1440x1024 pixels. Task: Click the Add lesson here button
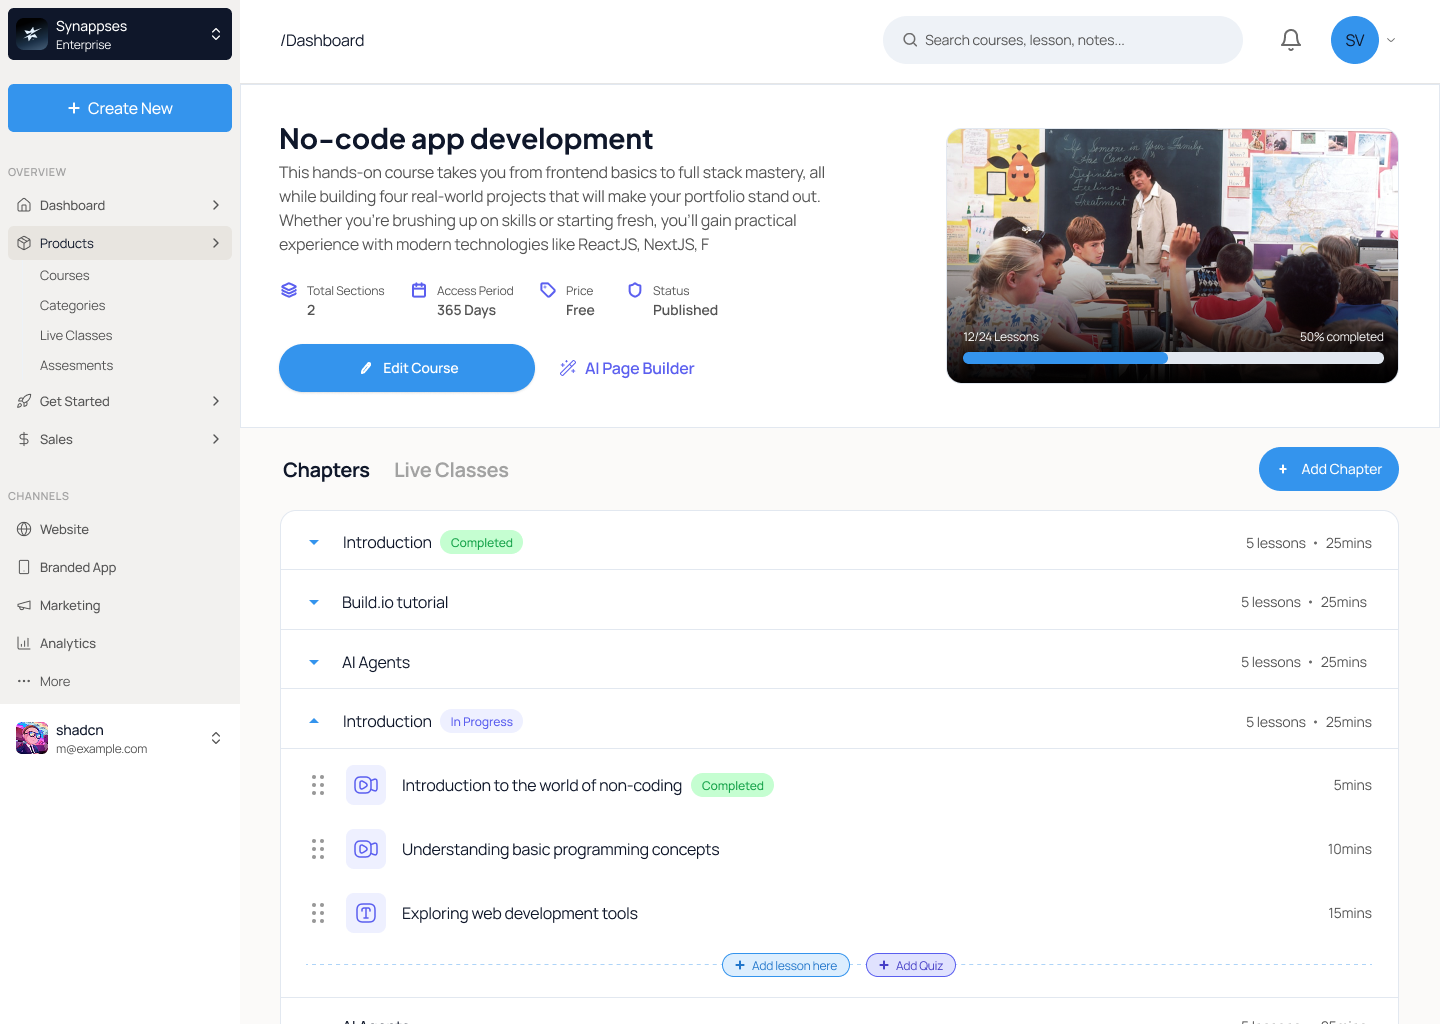click(x=786, y=965)
